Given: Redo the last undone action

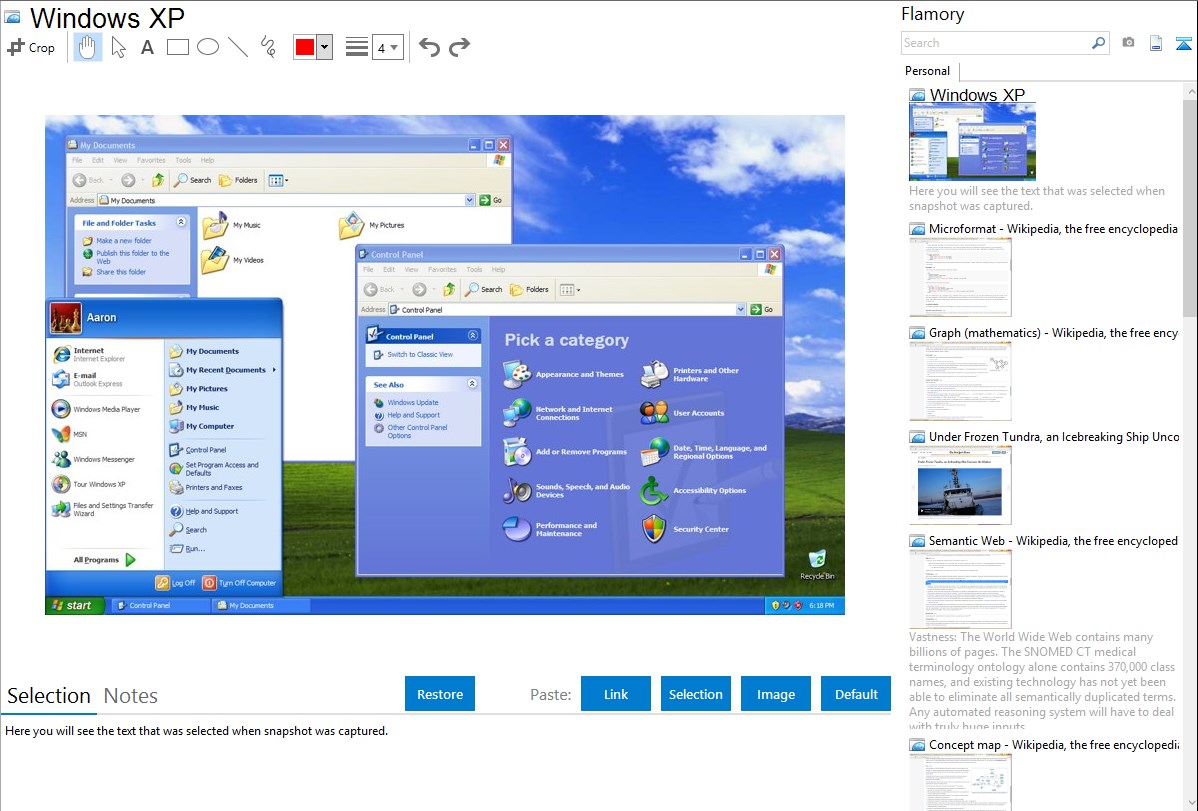Looking at the screenshot, I should 459,47.
